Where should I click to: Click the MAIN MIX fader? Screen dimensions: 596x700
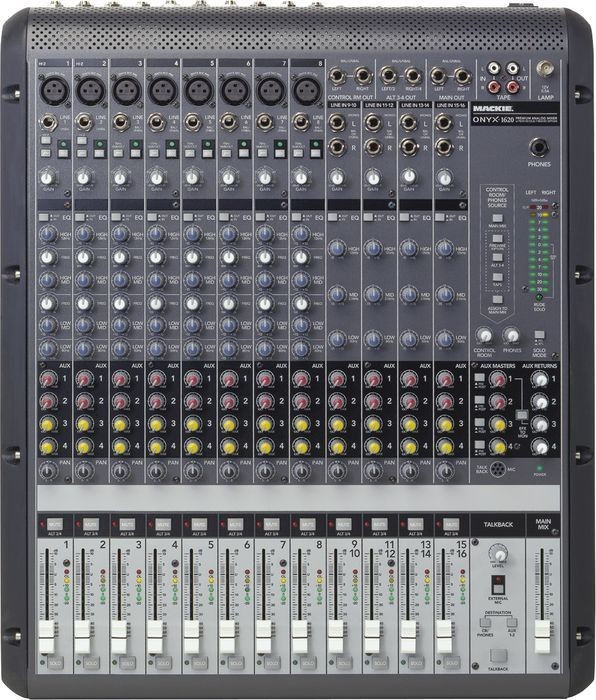[542, 638]
